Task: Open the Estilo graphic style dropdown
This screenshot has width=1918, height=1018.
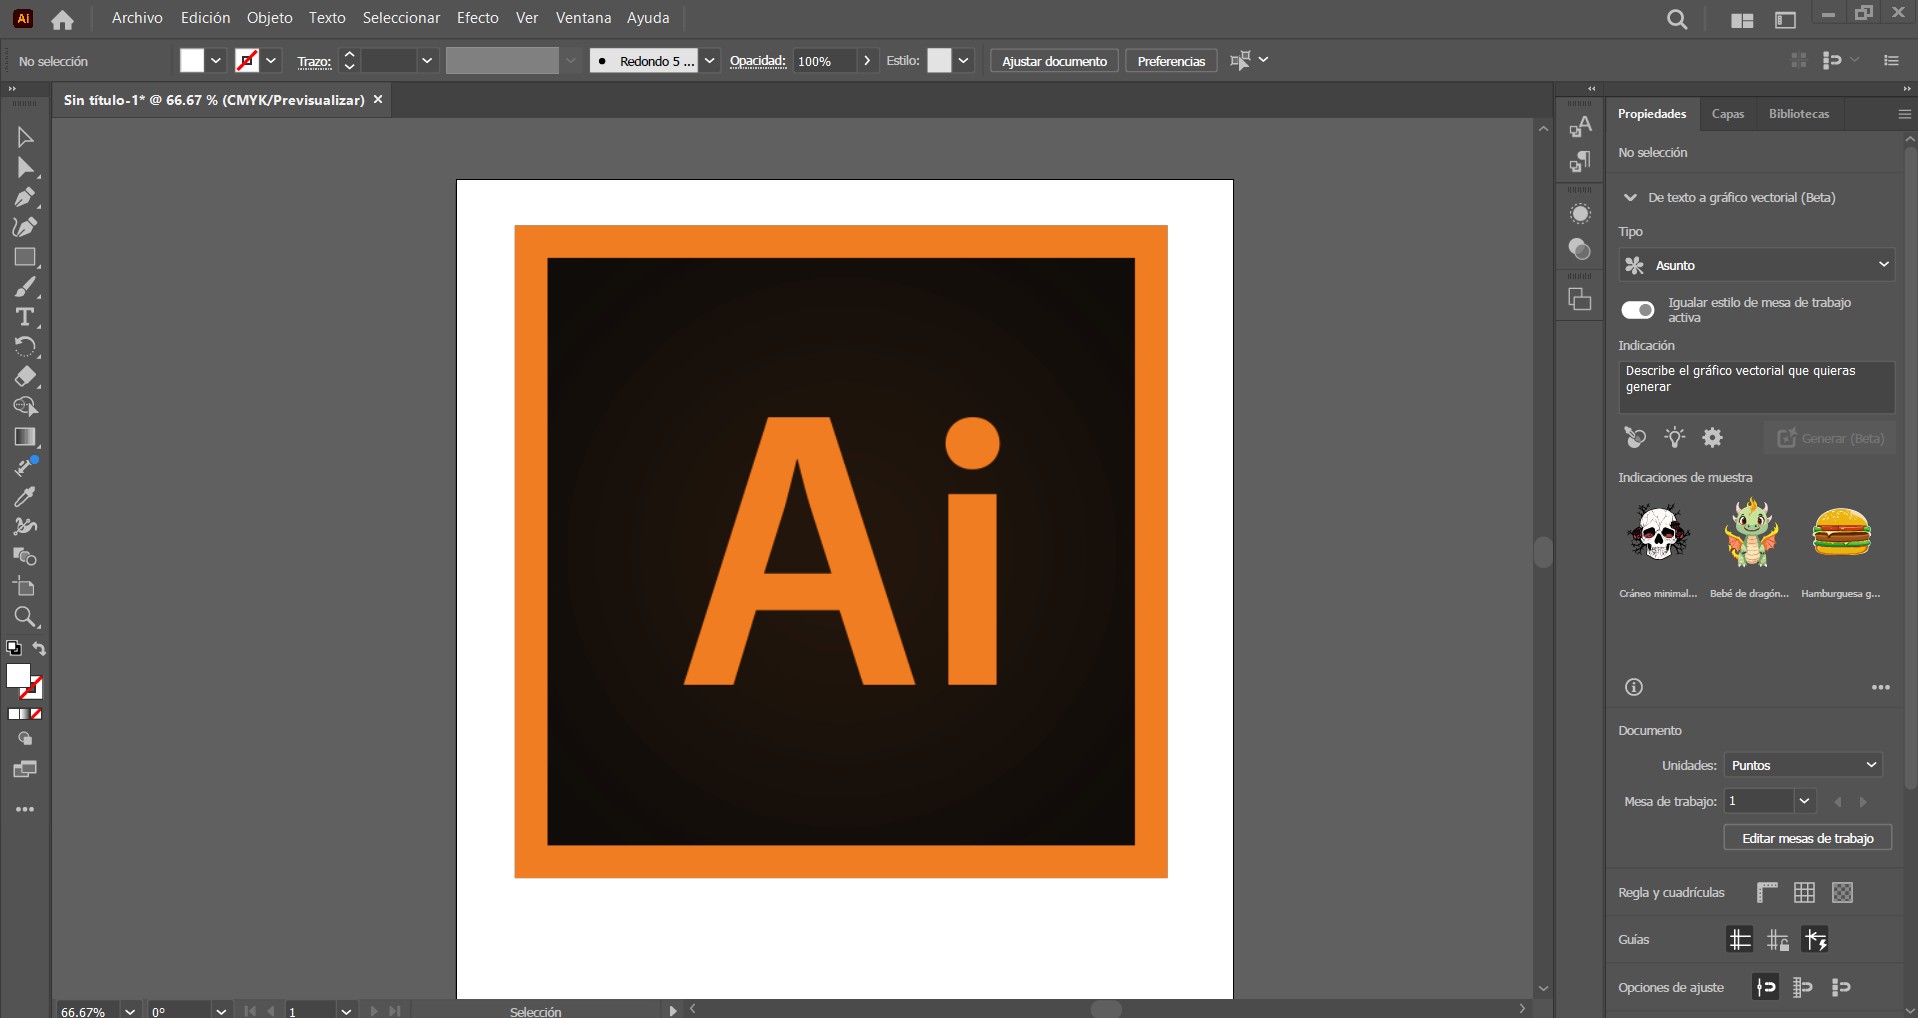Action: point(964,61)
